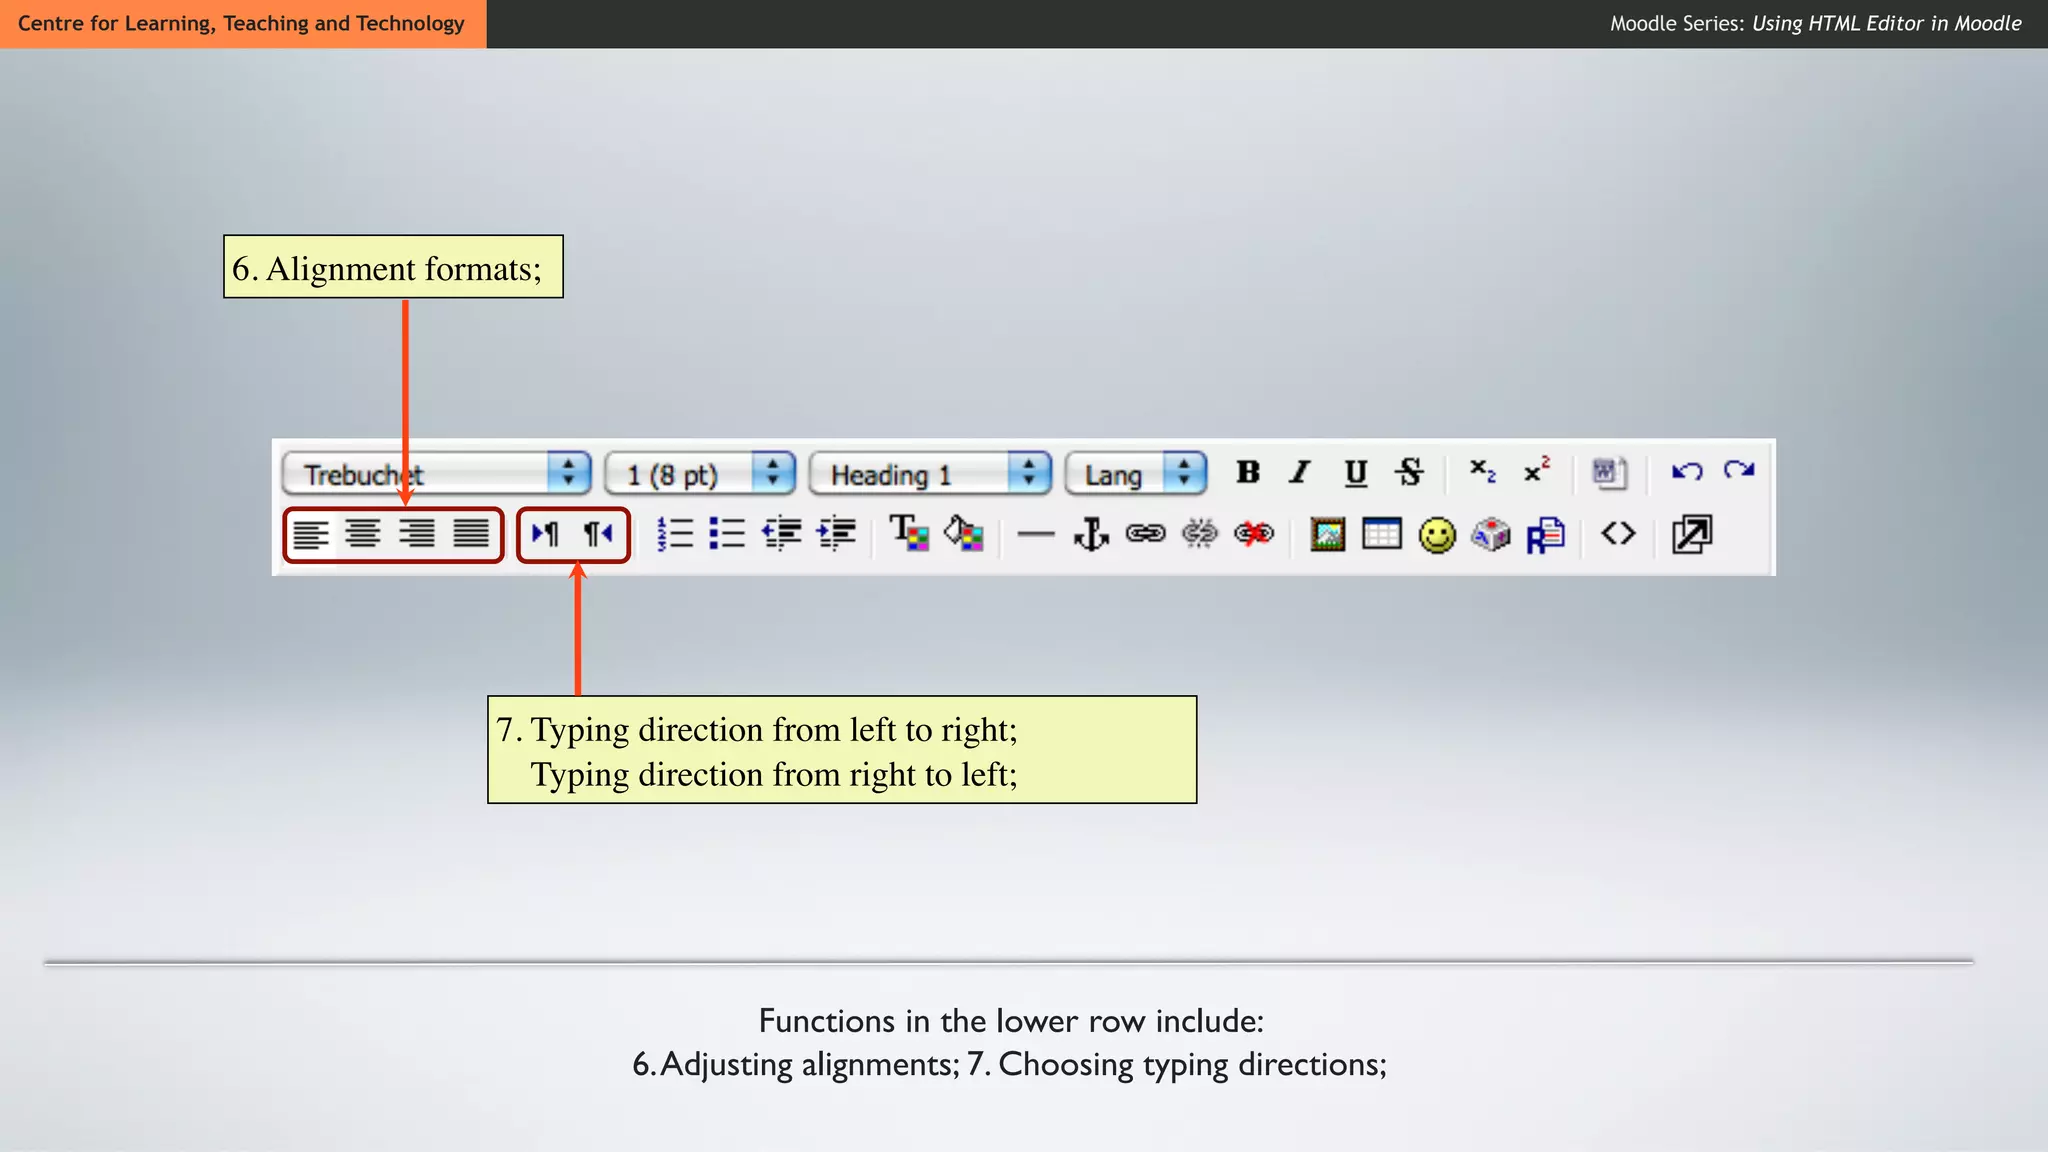Viewport: 2048px width, 1152px height.
Task: Insert a smiley emoticon
Action: pos(1437,535)
